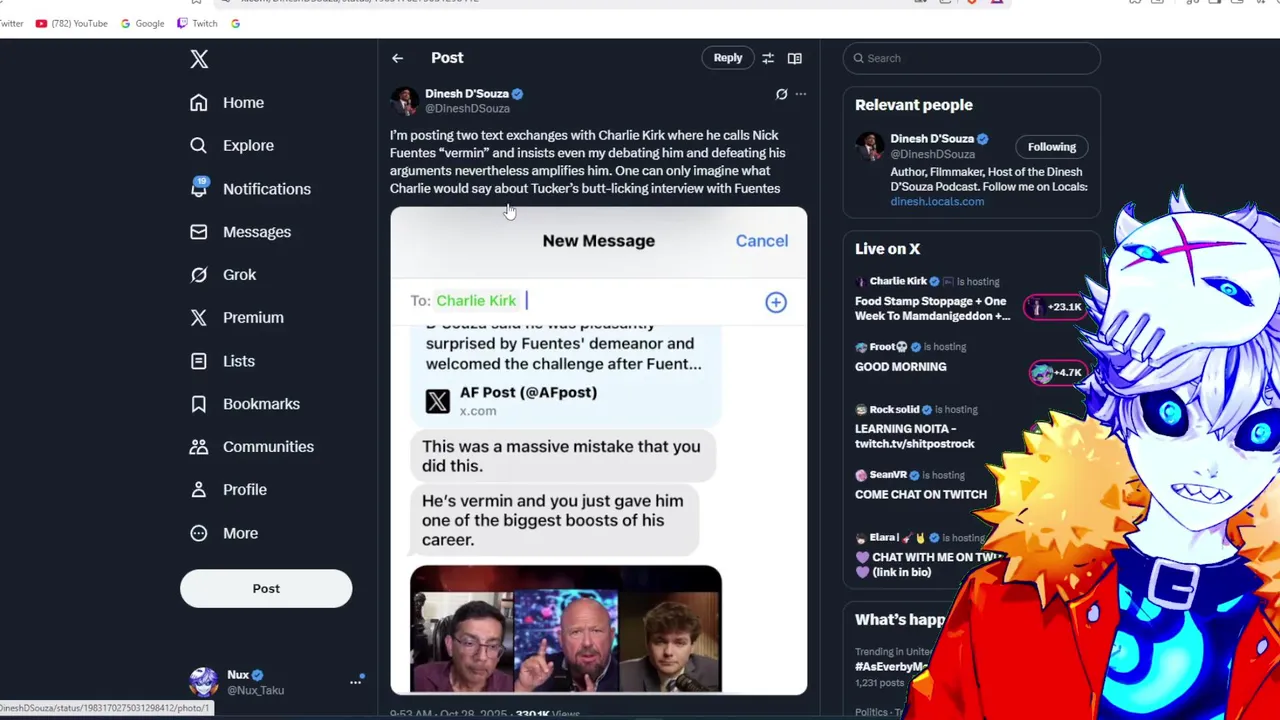The width and height of the screenshot is (1280, 720).
Task: Toggle the Following button for Dinesh D'Souza
Action: point(1052,147)
